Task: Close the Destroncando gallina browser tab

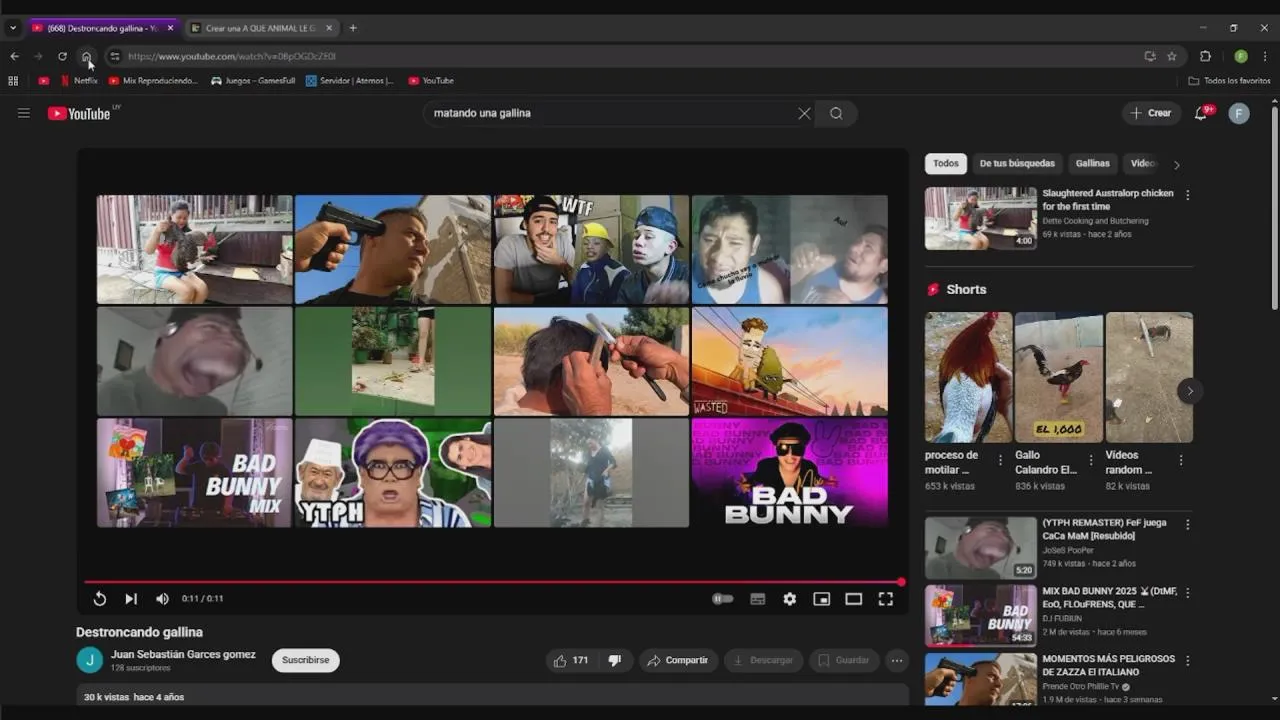Action: point(170,28)
